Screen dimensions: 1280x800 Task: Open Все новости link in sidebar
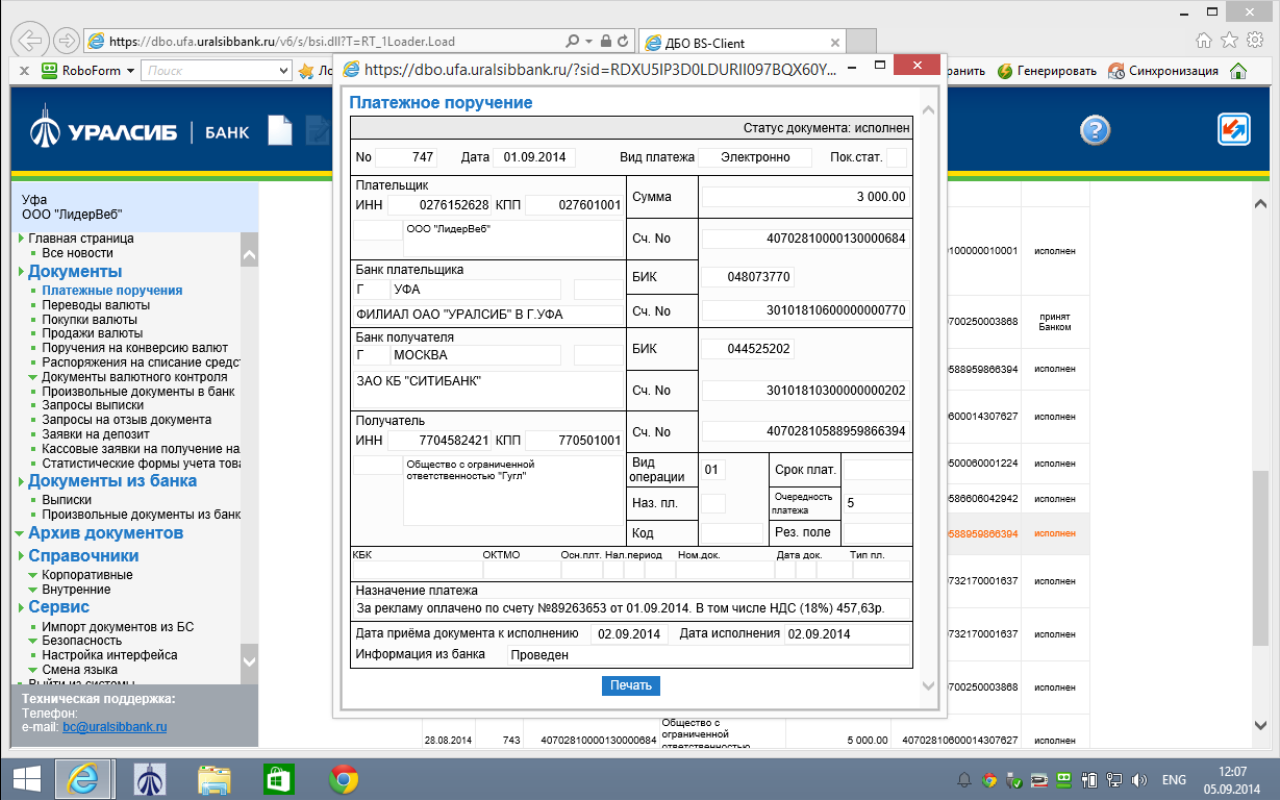[x=77, y=254]
